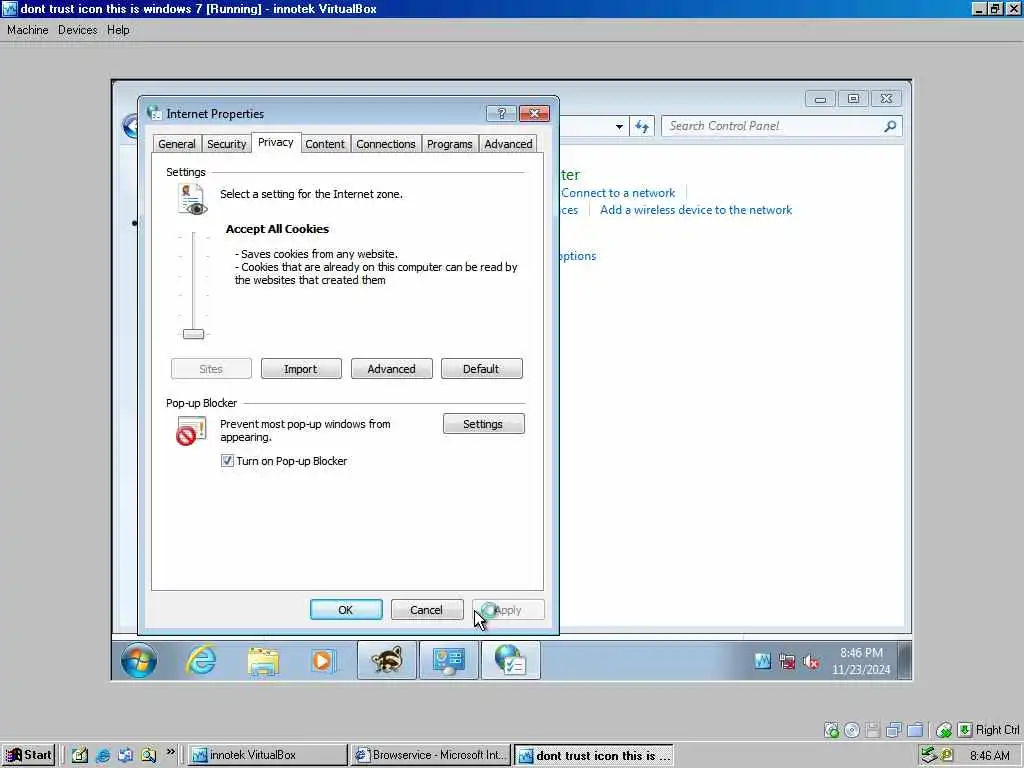This screenshot has width=1024, height=768.
Task: Click the VirtualBox mouse capture indicator
Action: [944, 730]
